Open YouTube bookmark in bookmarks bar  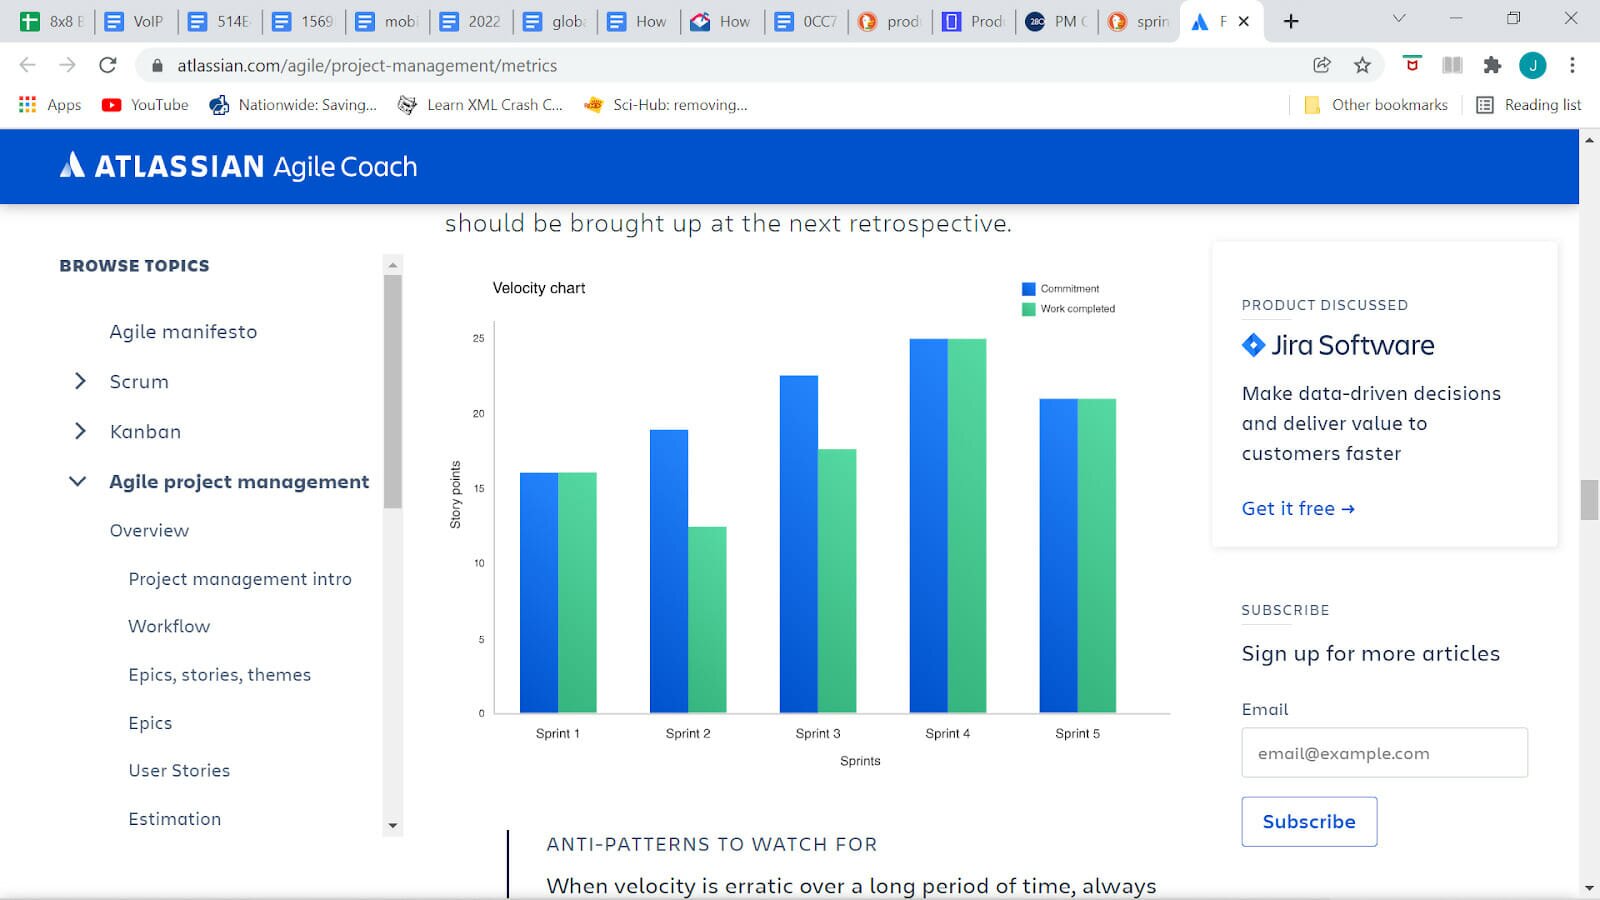pyautogui.click(x=145, y=105)
